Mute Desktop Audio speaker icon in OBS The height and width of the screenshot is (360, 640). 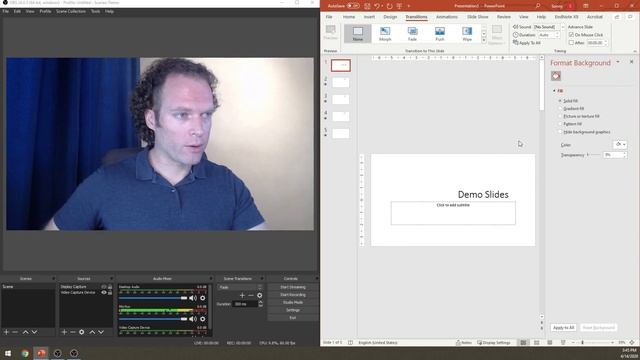(193, 298)
